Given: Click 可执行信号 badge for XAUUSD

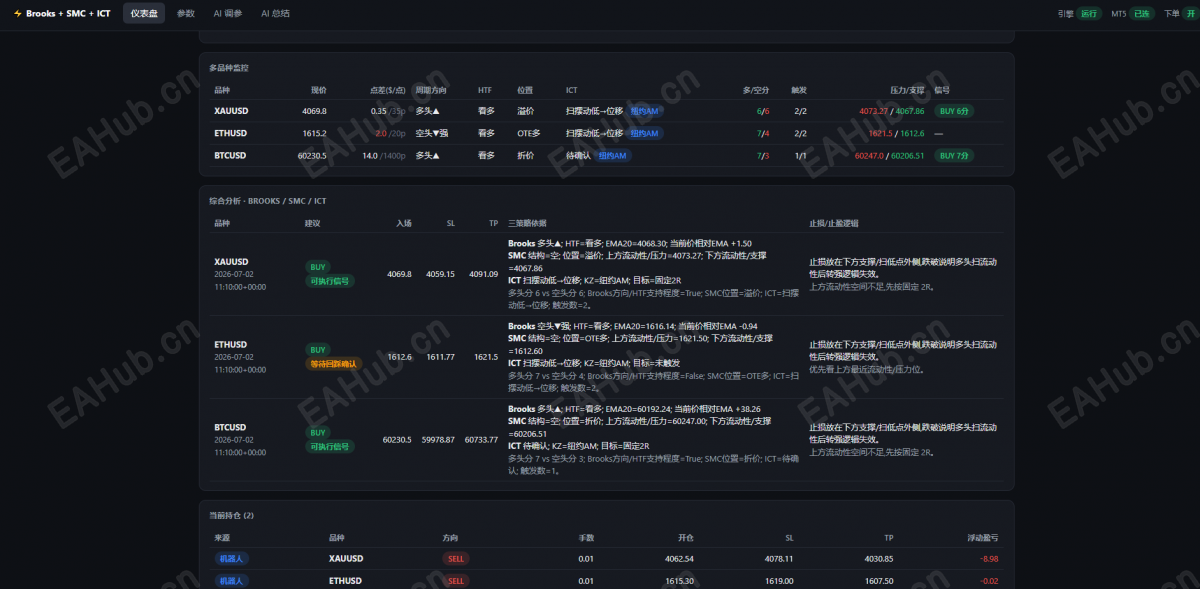Looking at the screenshot, I should click(330, 282).
